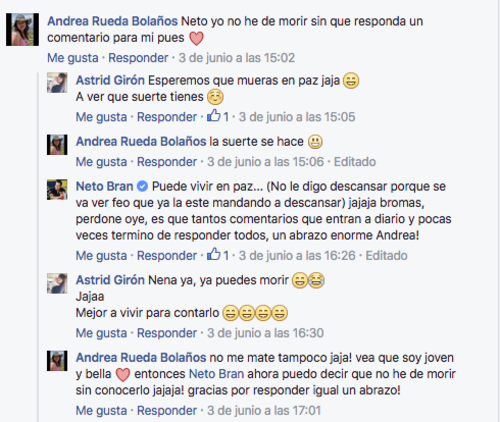500x422 pixels.
Task: Like Neto Bran's reply via 'Me gusta'
Action: (x=101, y=256)
